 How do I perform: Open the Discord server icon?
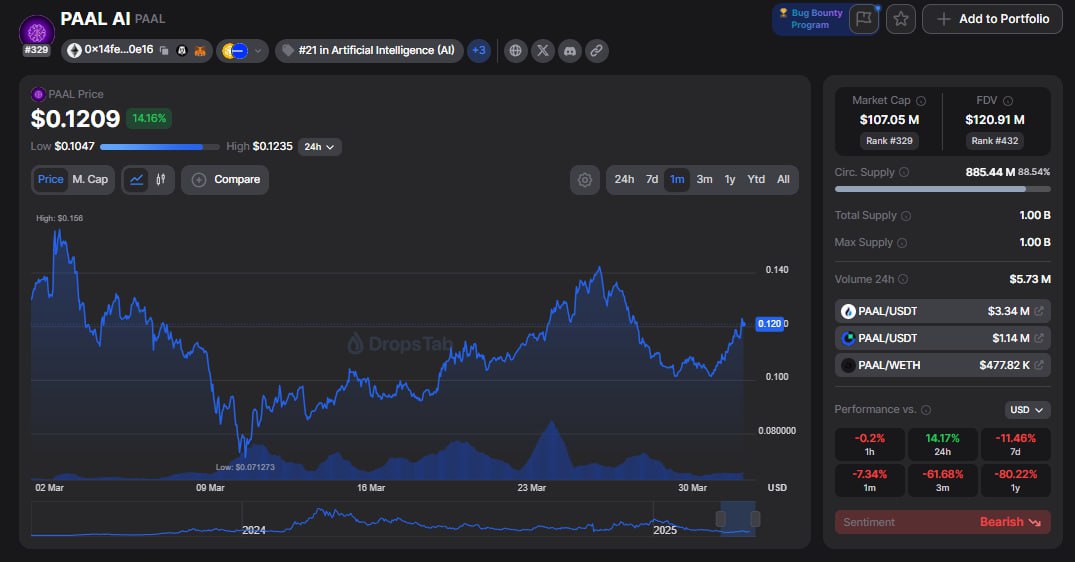570,51
